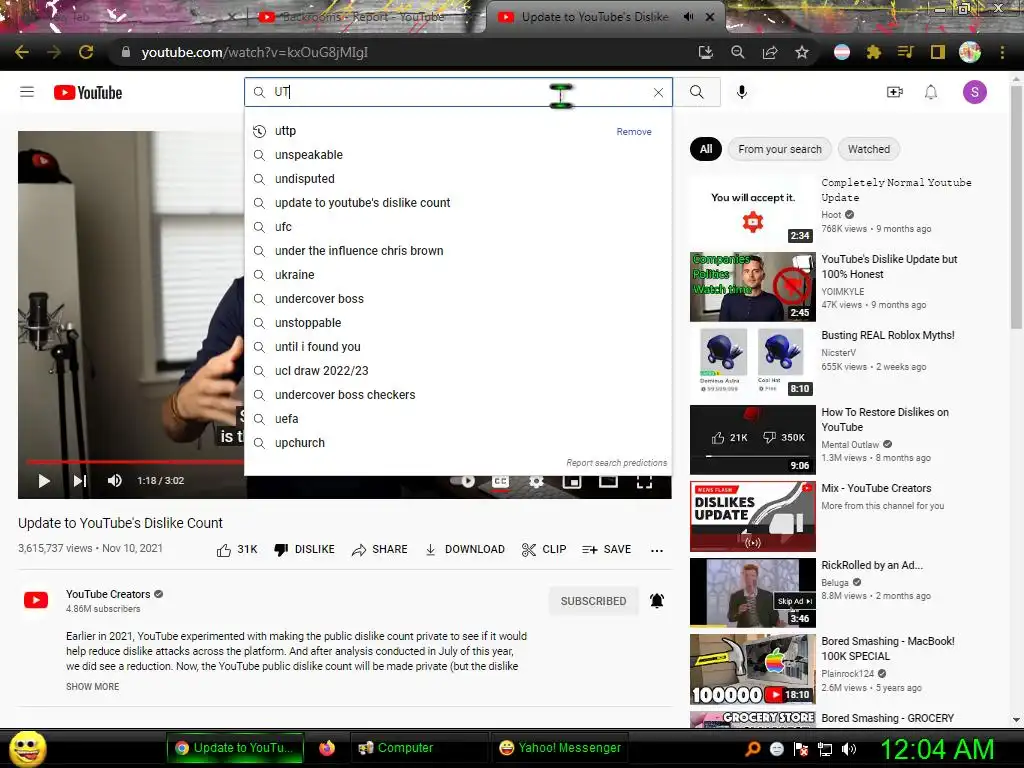This screenshot has width=1024, height=768.
Task: Skip to next video
Action: pos(80,481)
